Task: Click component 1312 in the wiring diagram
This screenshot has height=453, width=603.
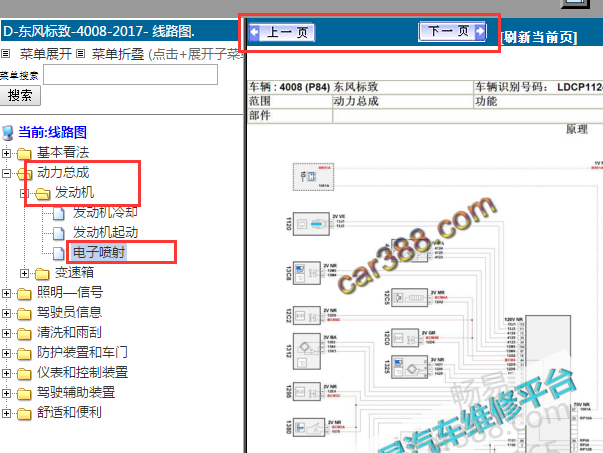Action: [x=307, y=351]
